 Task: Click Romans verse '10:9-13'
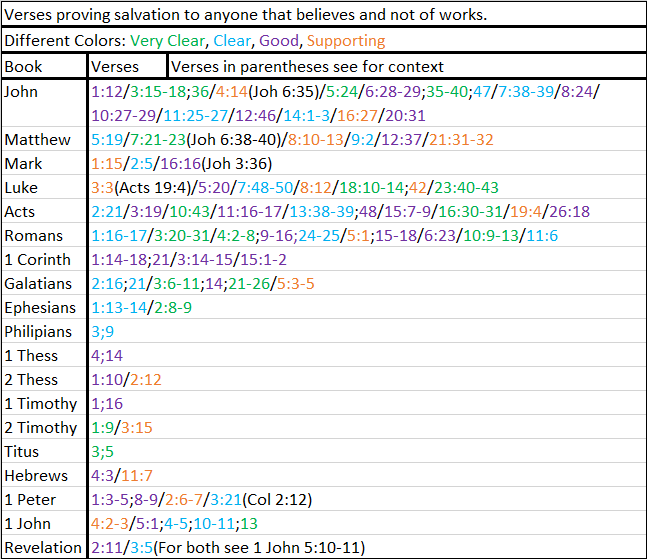tap(491, 236)
